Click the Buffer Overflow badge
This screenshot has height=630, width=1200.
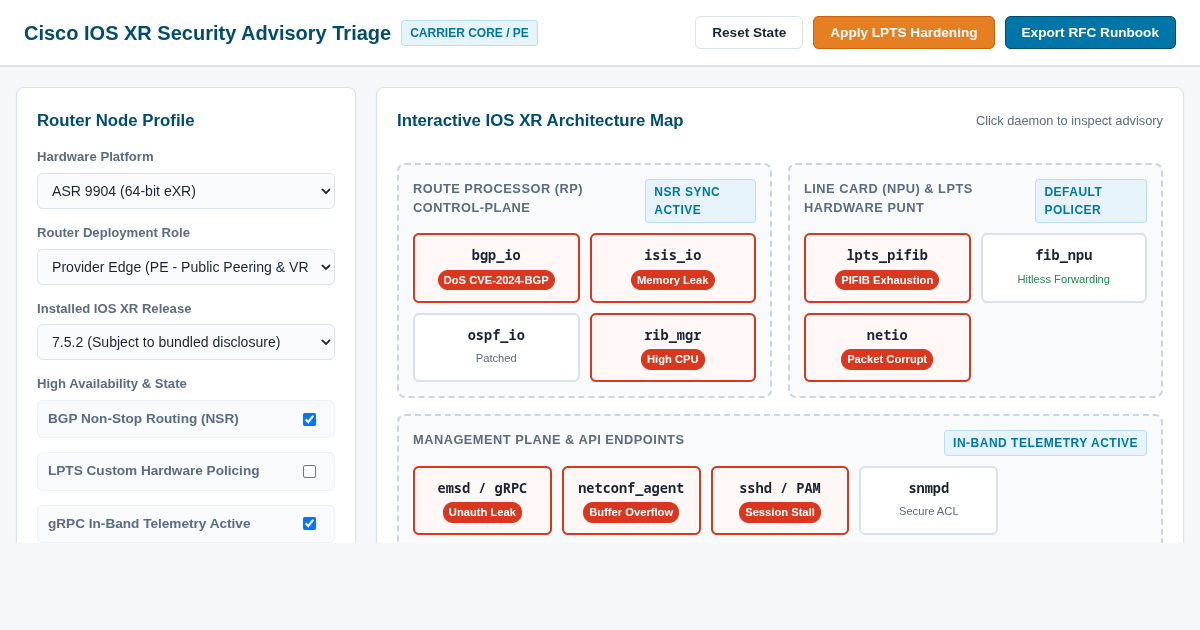631,512
